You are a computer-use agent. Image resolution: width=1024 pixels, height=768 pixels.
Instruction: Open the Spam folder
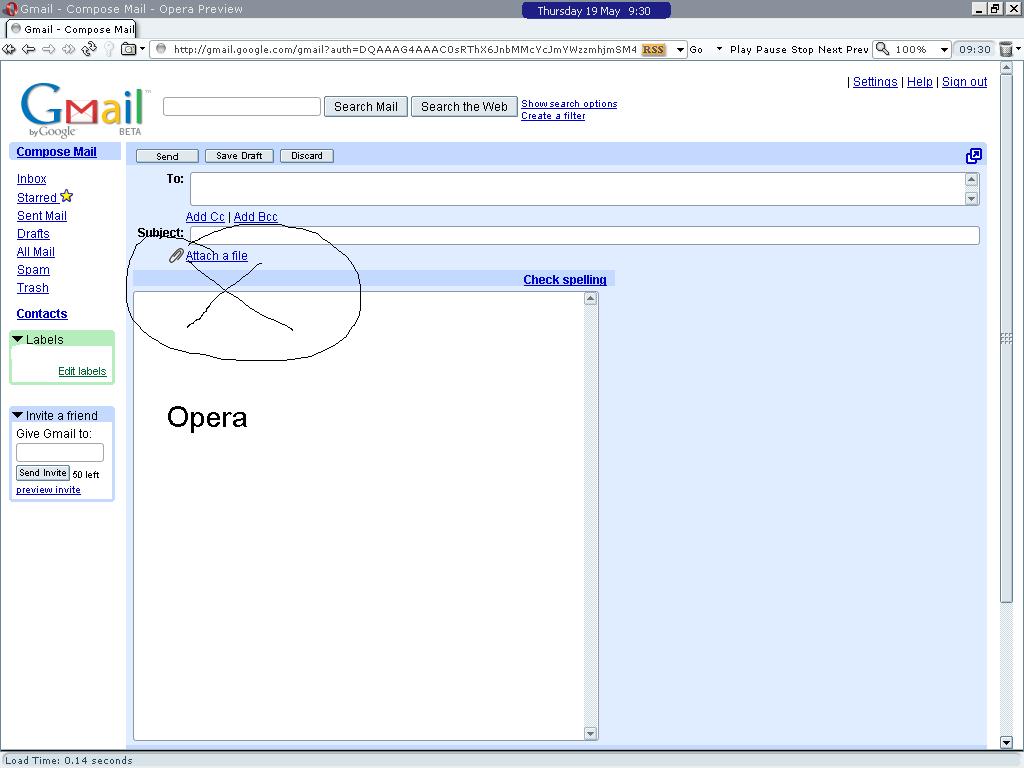pos(33,270)
